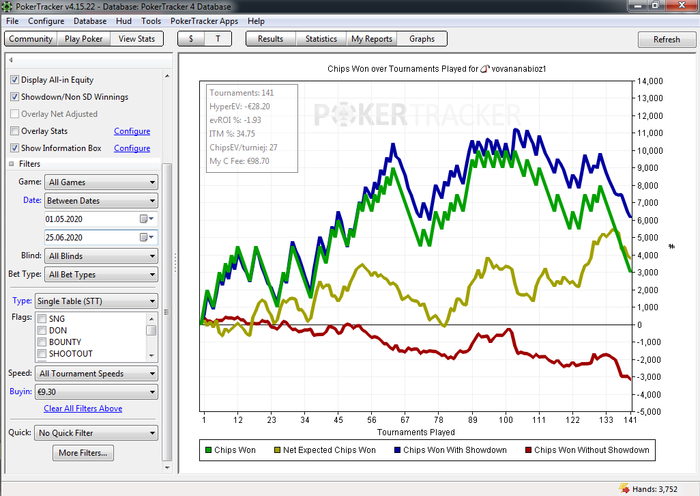Open the Game dropdown showing All Games
This screenshot has width=700, height=496.
101,182
